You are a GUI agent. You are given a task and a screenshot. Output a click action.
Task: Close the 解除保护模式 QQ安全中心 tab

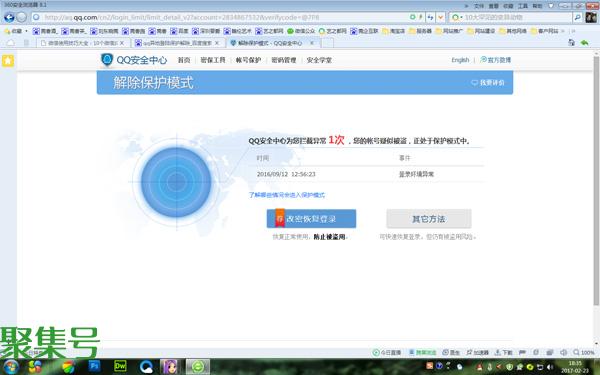pos(311,43)
